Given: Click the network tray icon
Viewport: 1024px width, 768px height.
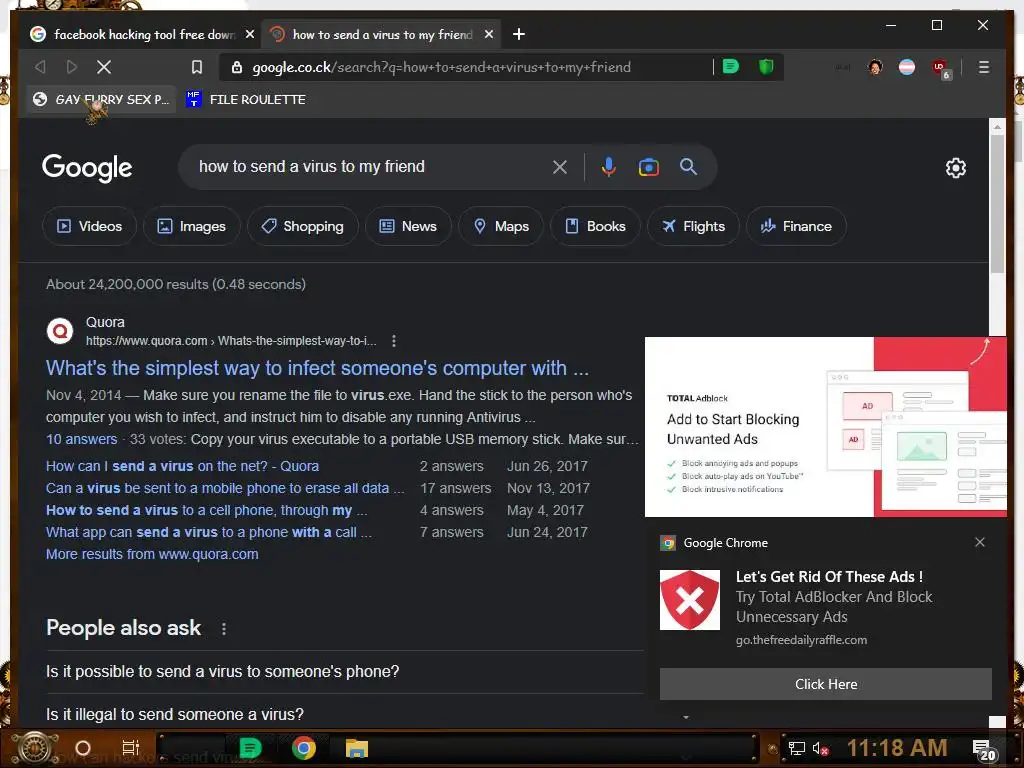Looking at the screenshot, I should [796, 748].
